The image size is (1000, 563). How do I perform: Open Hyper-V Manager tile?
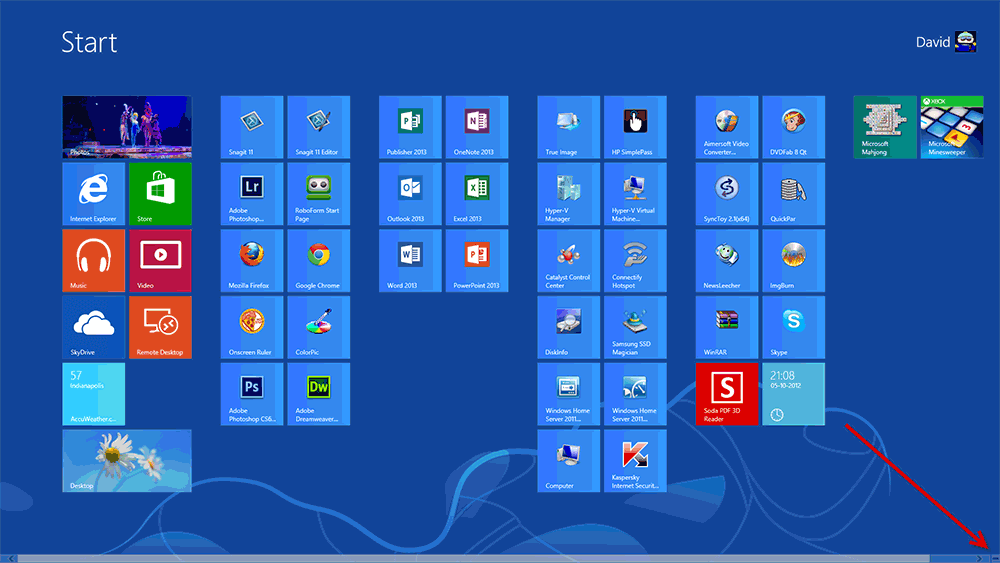[x=568, y=194]
